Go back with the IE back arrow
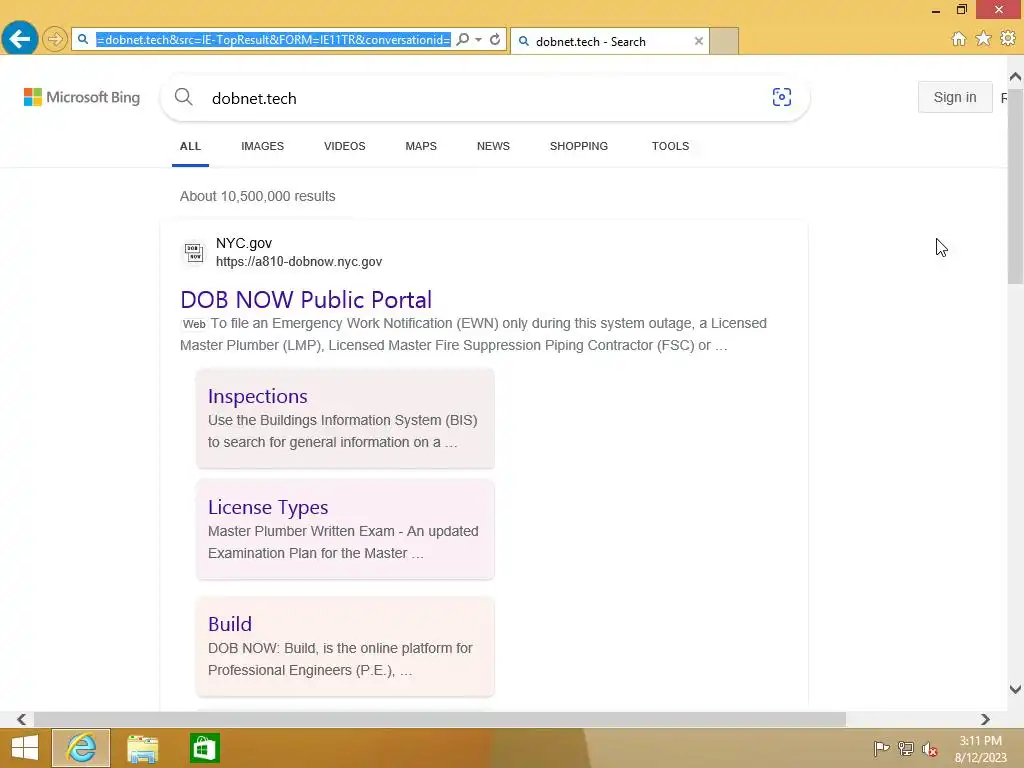The height and width of the screenshot is (768, 1024). pos(20,39)
